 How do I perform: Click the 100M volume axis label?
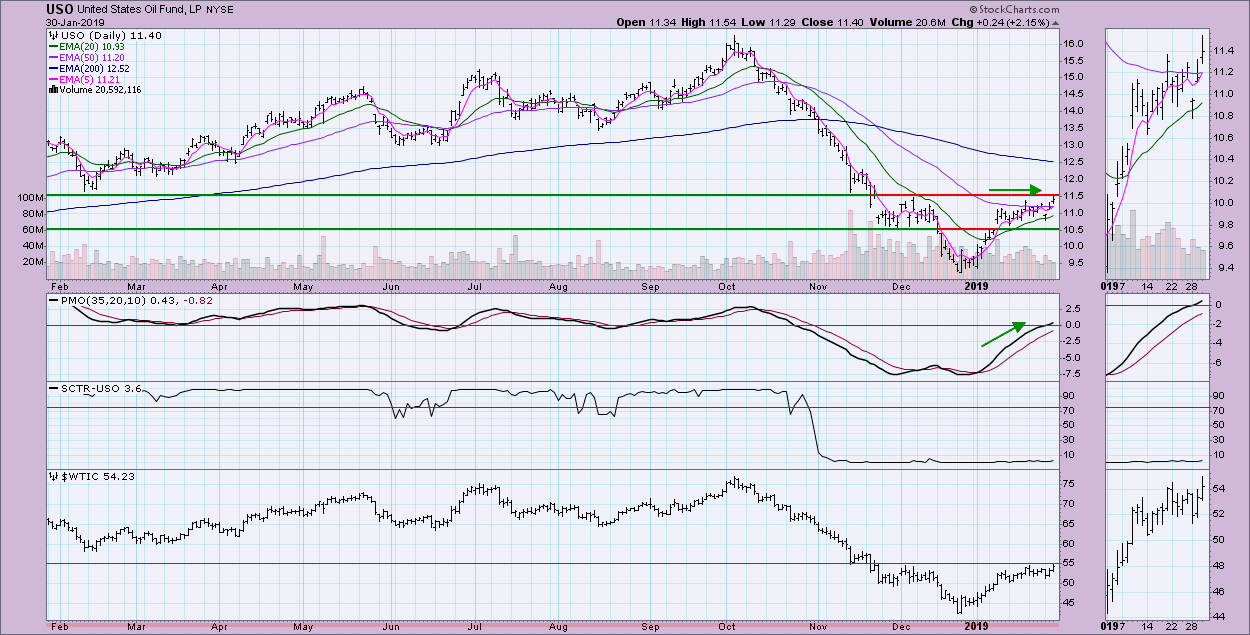click(30, 198)
